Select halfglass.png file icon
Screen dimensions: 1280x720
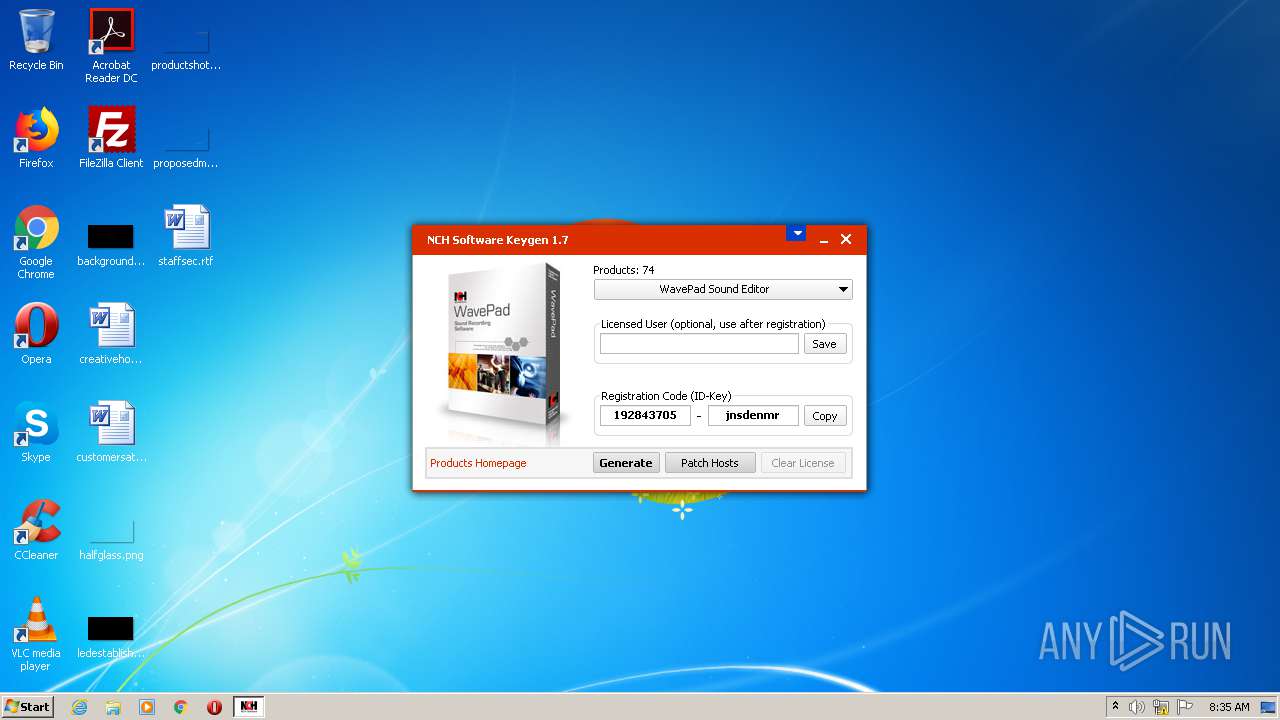click(x=111, y=539)
